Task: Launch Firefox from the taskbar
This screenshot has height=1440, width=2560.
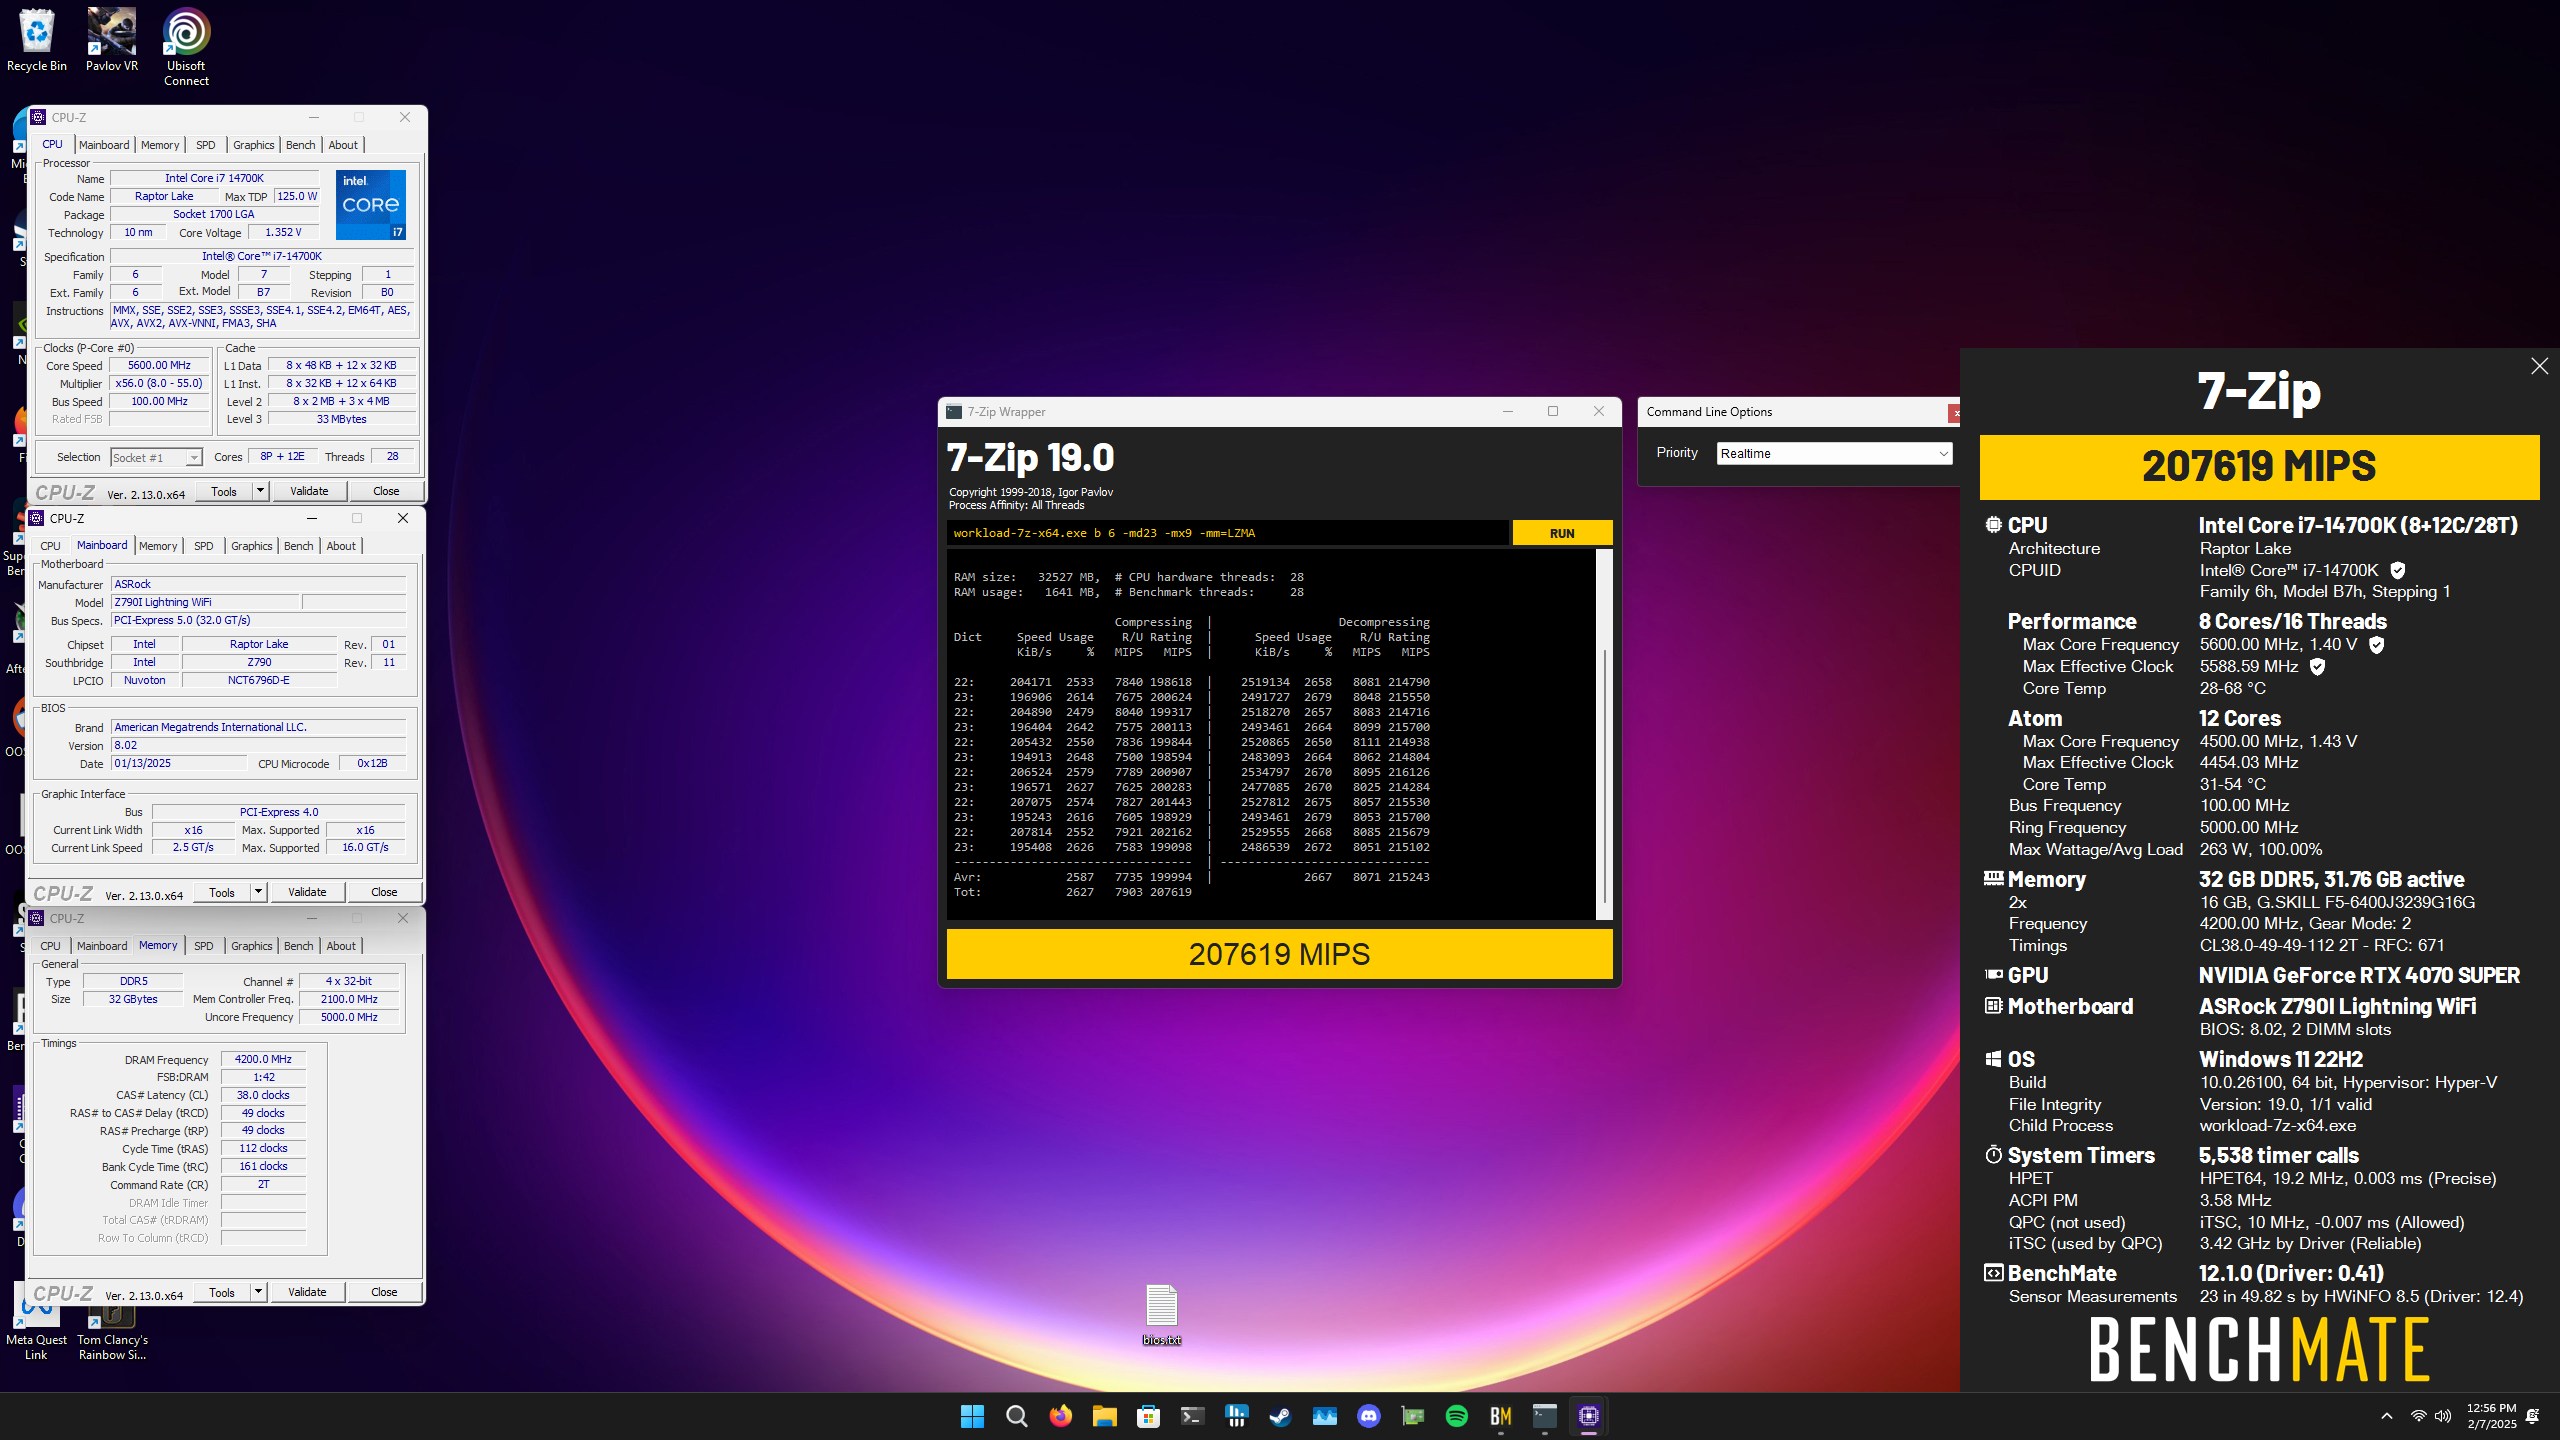Action: pyautogui.click(x=1060, y=1416)
